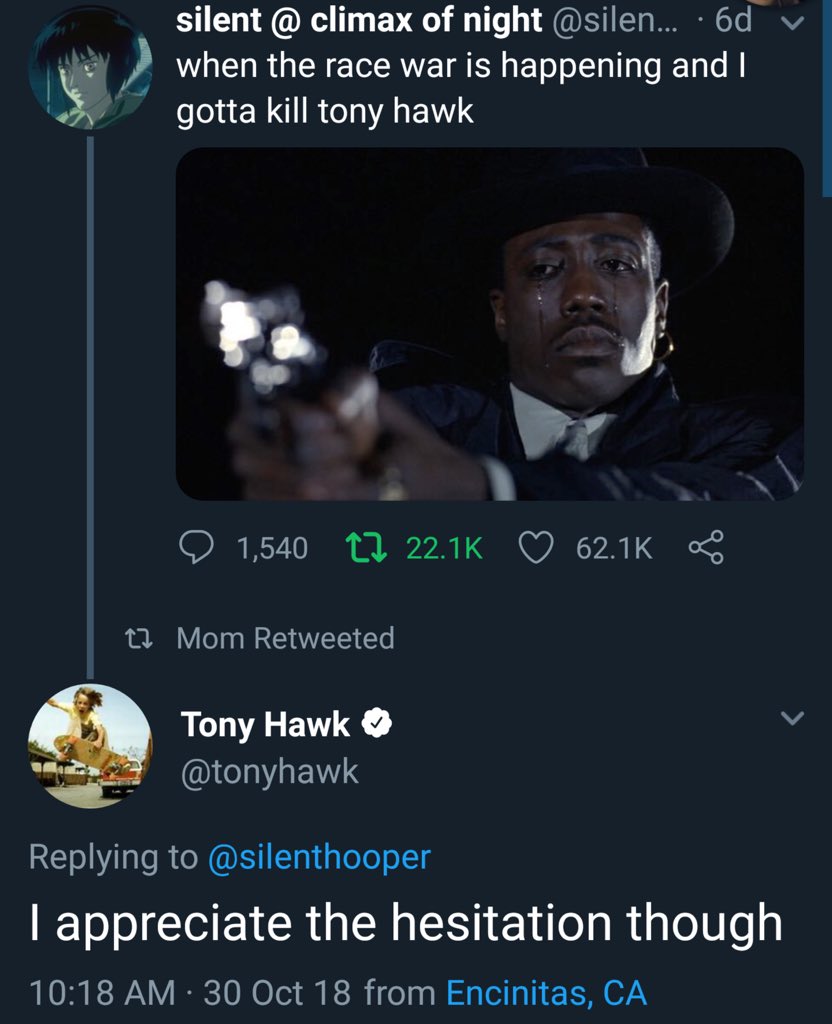Click the reply speech bubble icon
The height and width of the screenshot is (1024, 832).
point(196,547)
